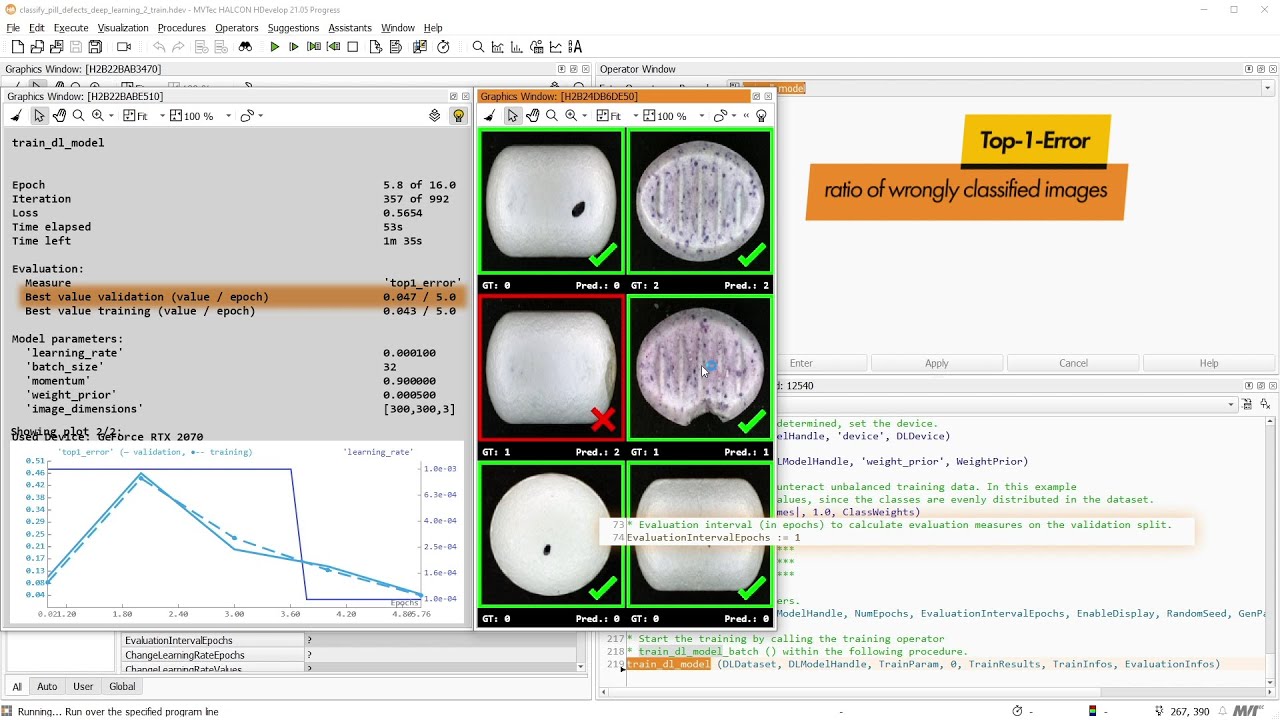The height and width of the screenshot is (720, 1280).
Task: Select the magnifier zoom tool in window H2B24DB6DE50
Action: [552, 116]
